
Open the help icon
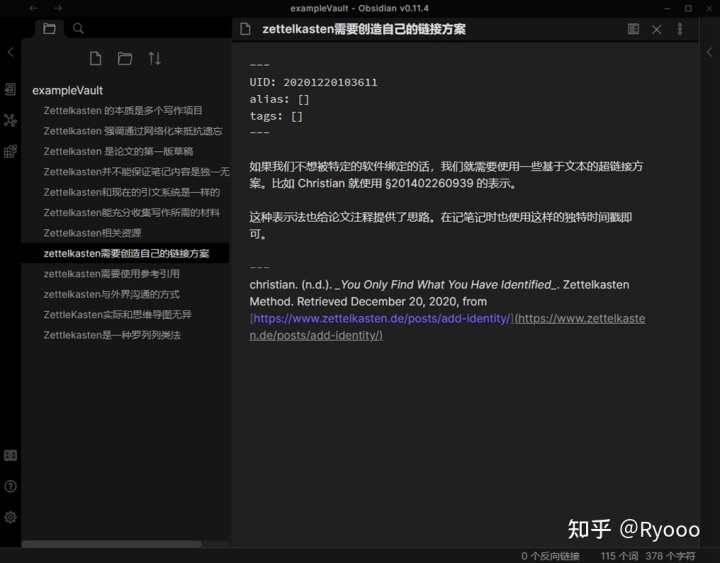(10, 486)
